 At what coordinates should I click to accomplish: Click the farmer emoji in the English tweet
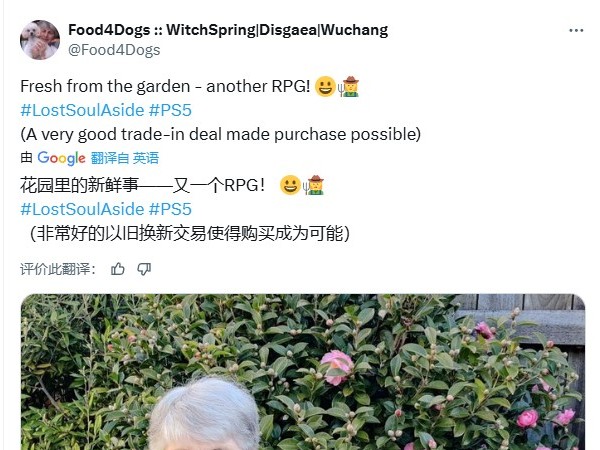coord(349,86)
